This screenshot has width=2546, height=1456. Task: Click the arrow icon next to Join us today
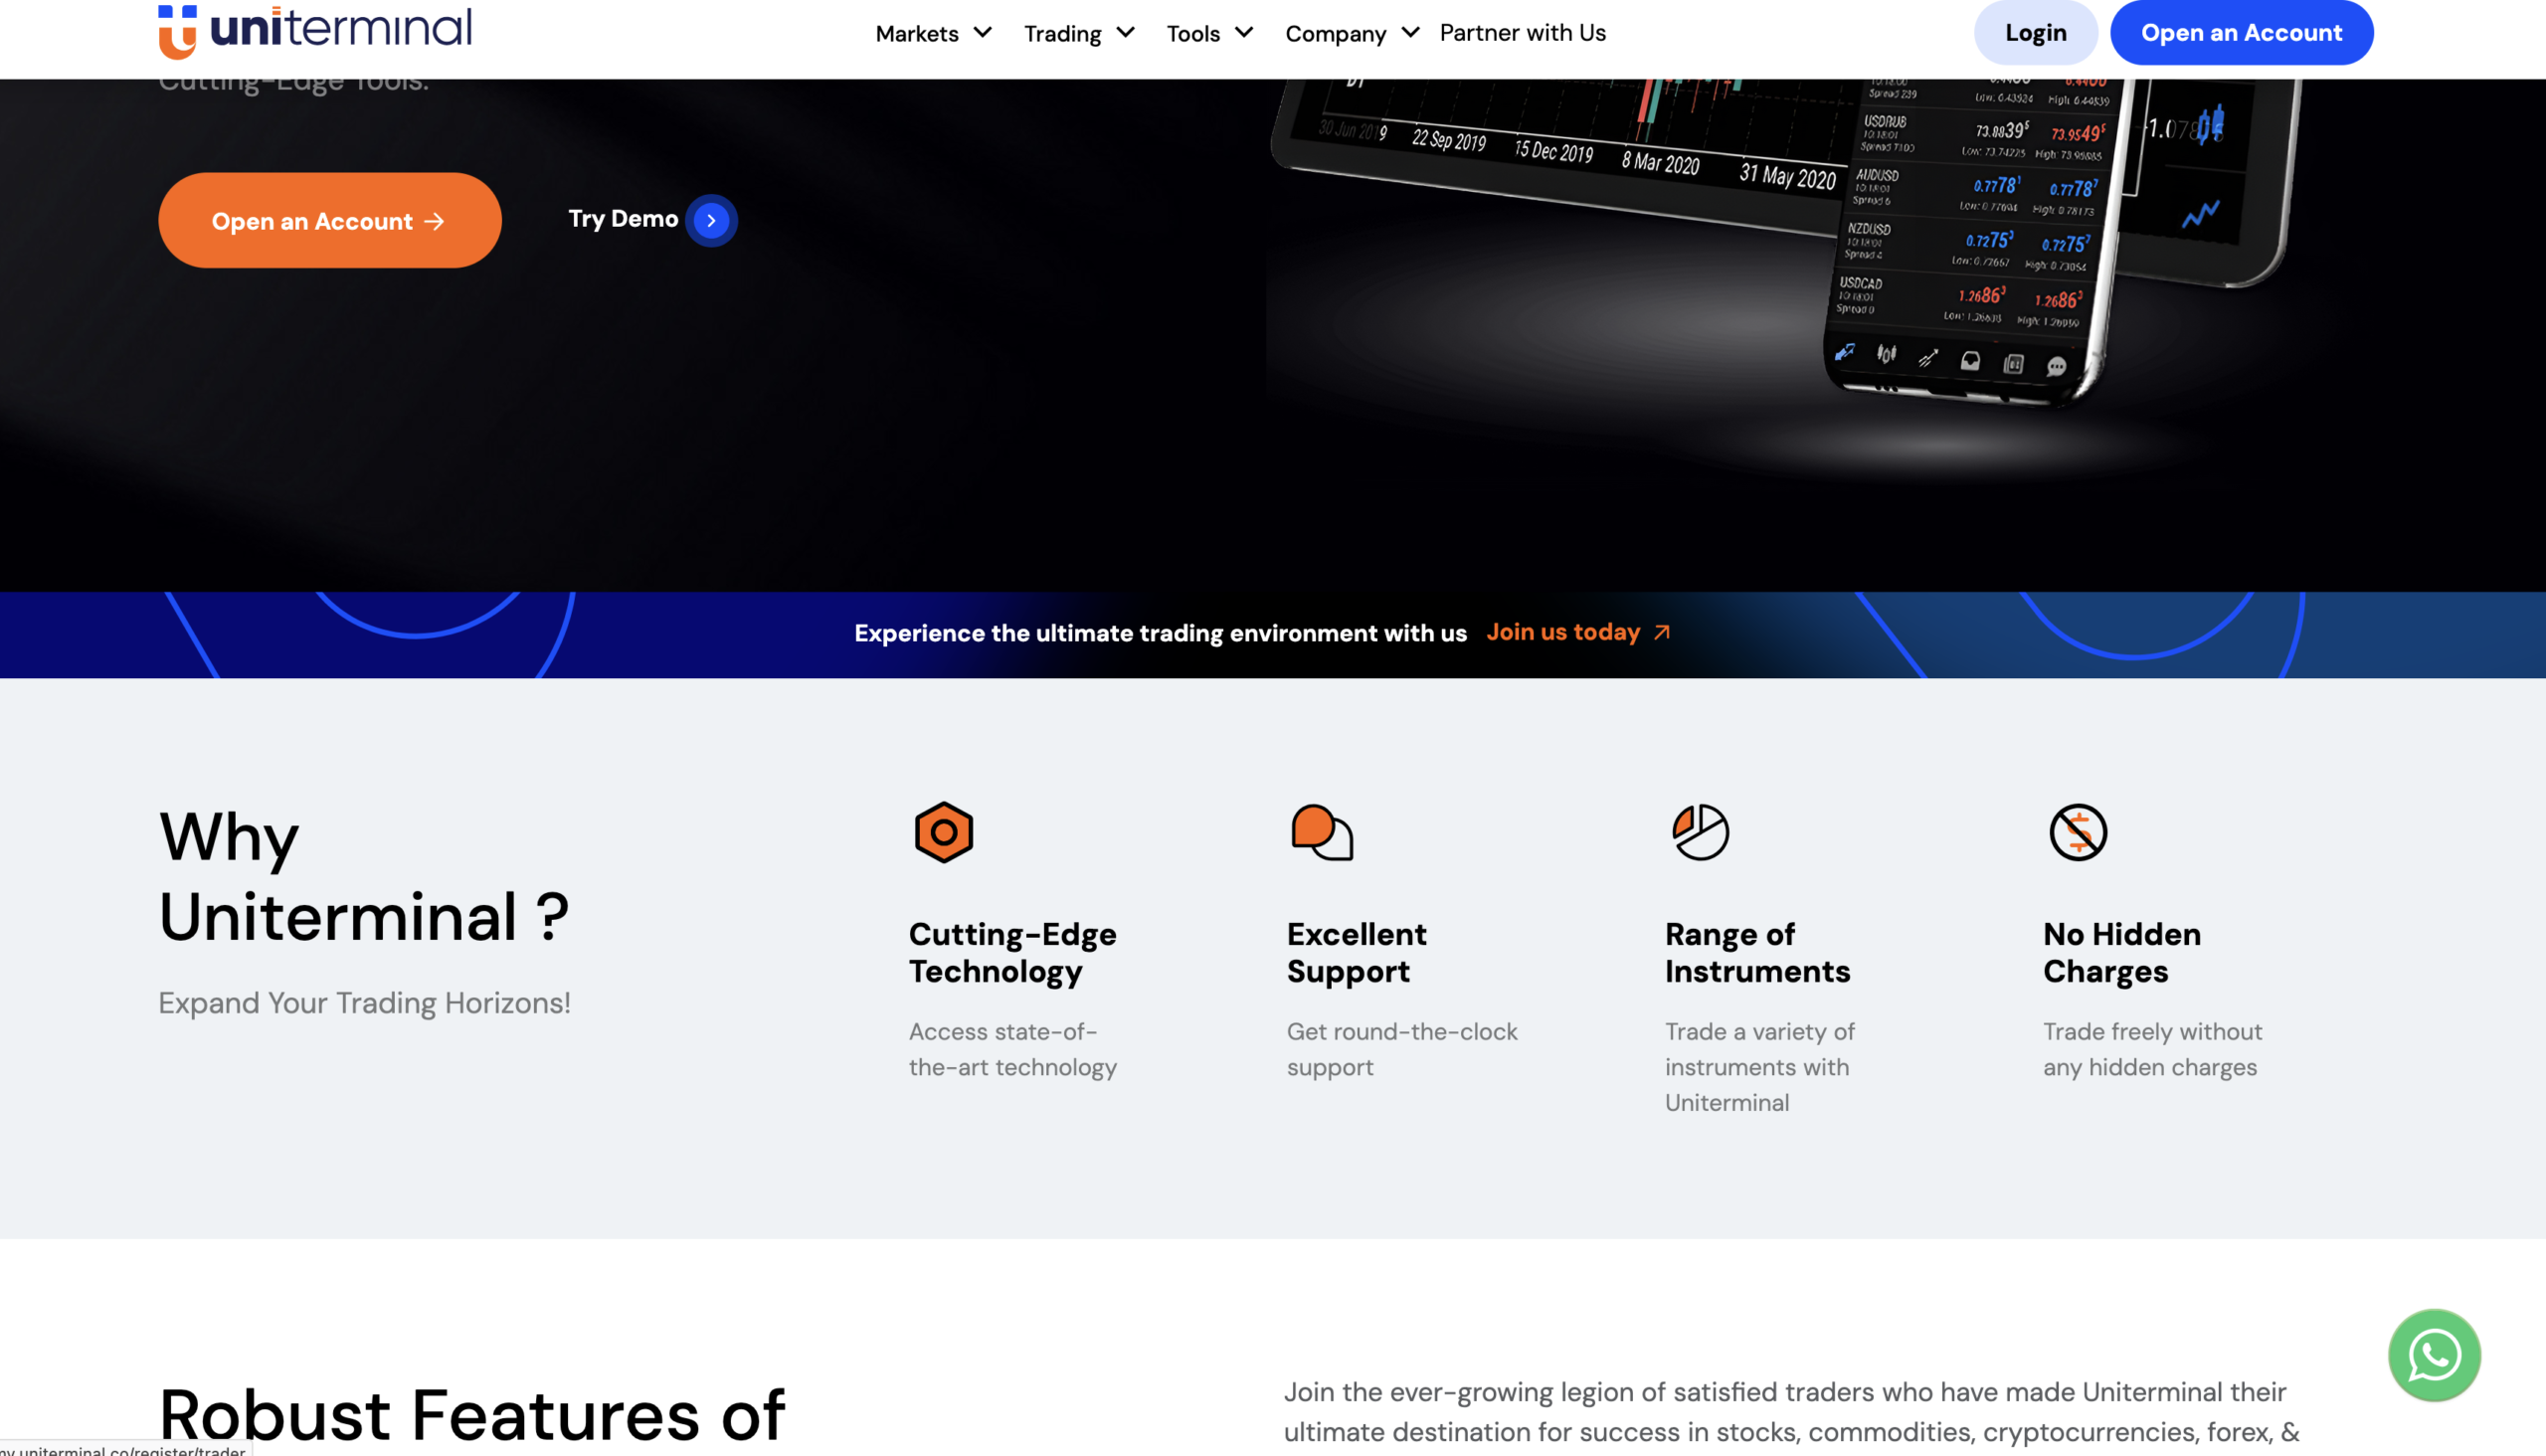click(1662, 632)
